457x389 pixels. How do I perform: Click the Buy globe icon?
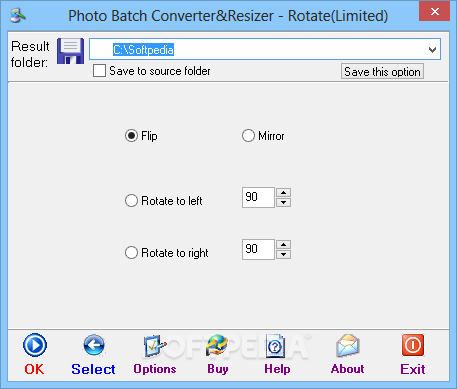[217, 345]
